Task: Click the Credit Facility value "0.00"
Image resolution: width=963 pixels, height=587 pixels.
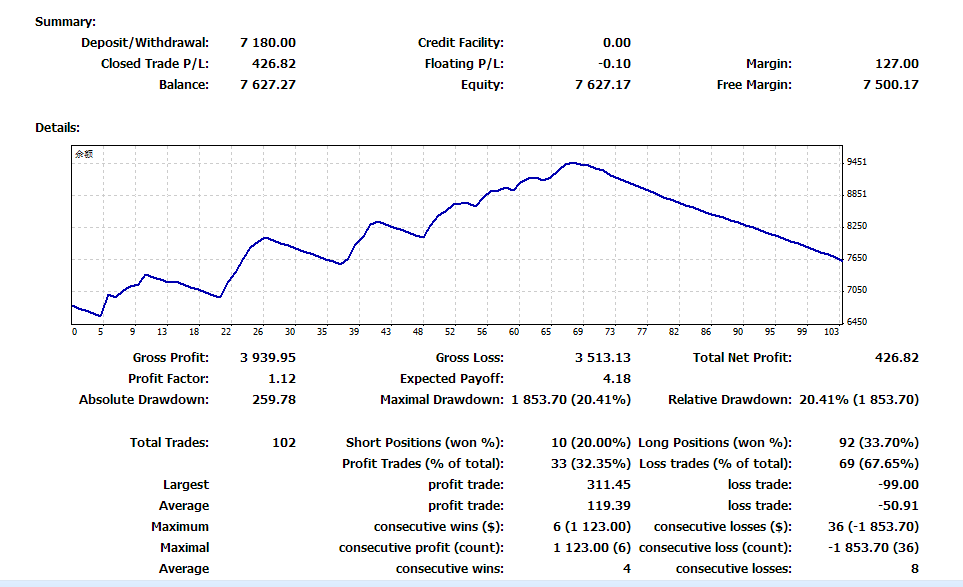Action: point(617,42)
